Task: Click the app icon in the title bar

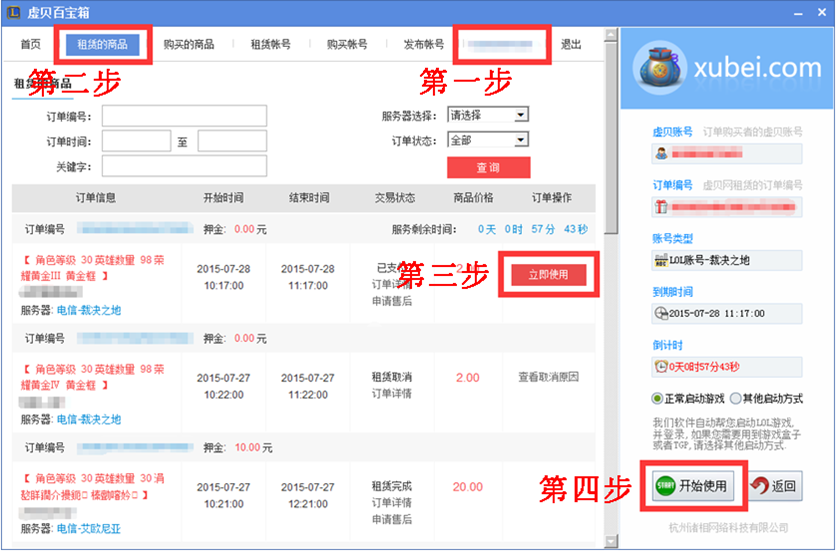Action: pos(12,13)
